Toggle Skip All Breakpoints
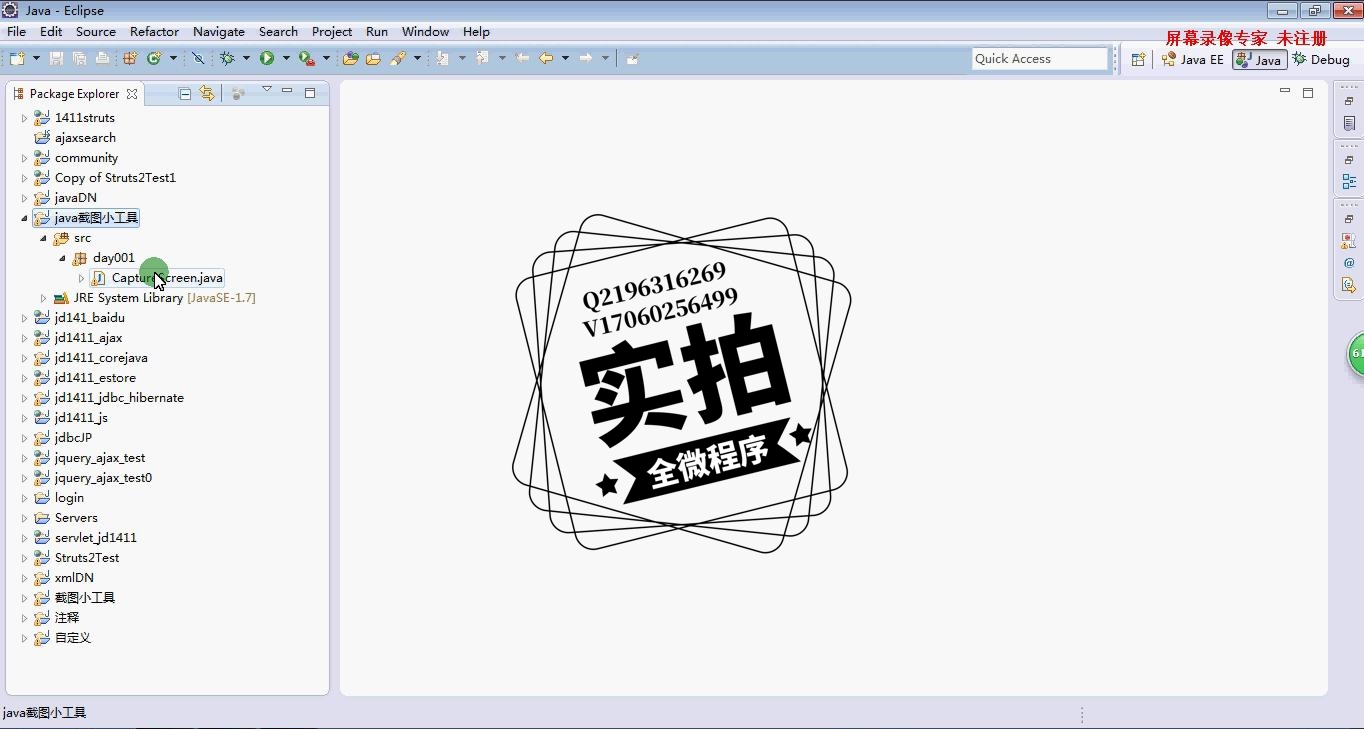Screen dimensions: 1364x729 coord(198,58)
